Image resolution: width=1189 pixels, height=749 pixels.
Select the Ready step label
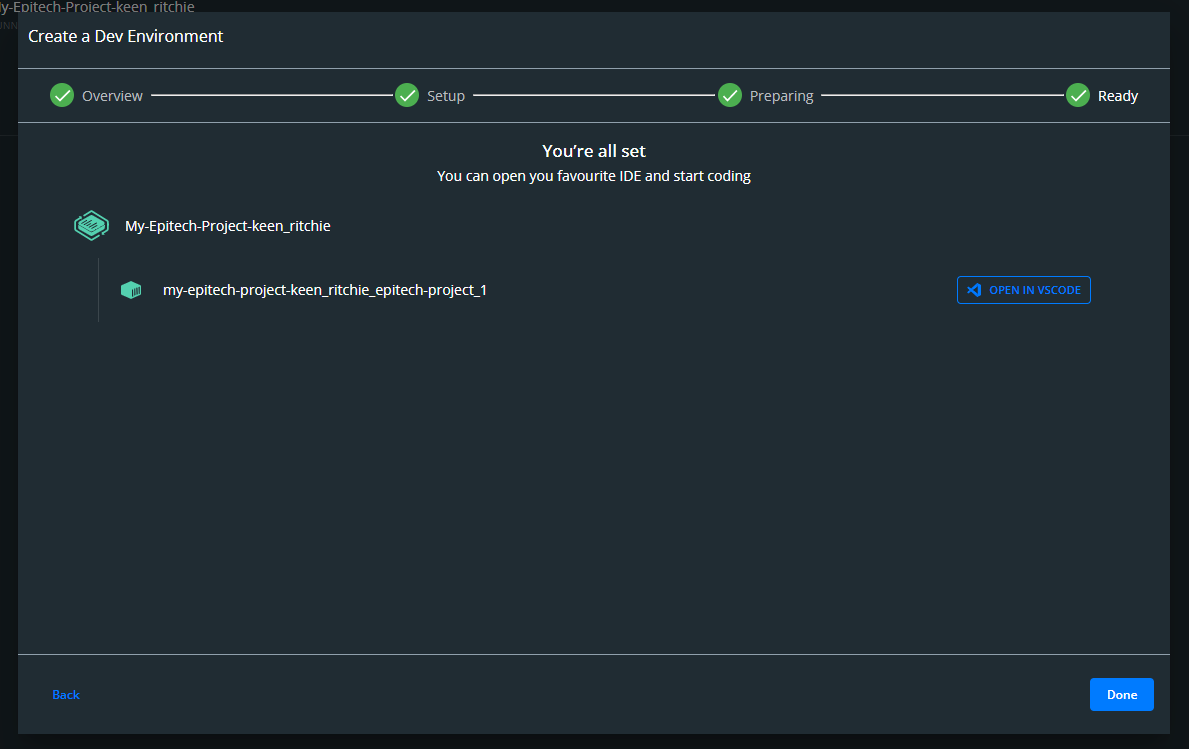pyautogui.click(x=1118, y=96)
